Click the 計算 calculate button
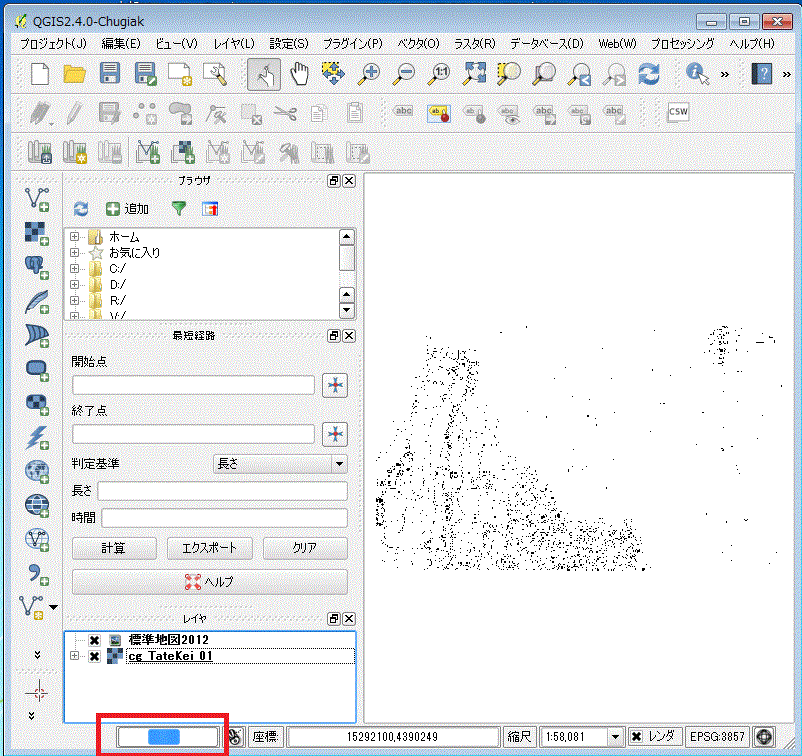This screenshot has width=802, height=756. coord(114,549)
